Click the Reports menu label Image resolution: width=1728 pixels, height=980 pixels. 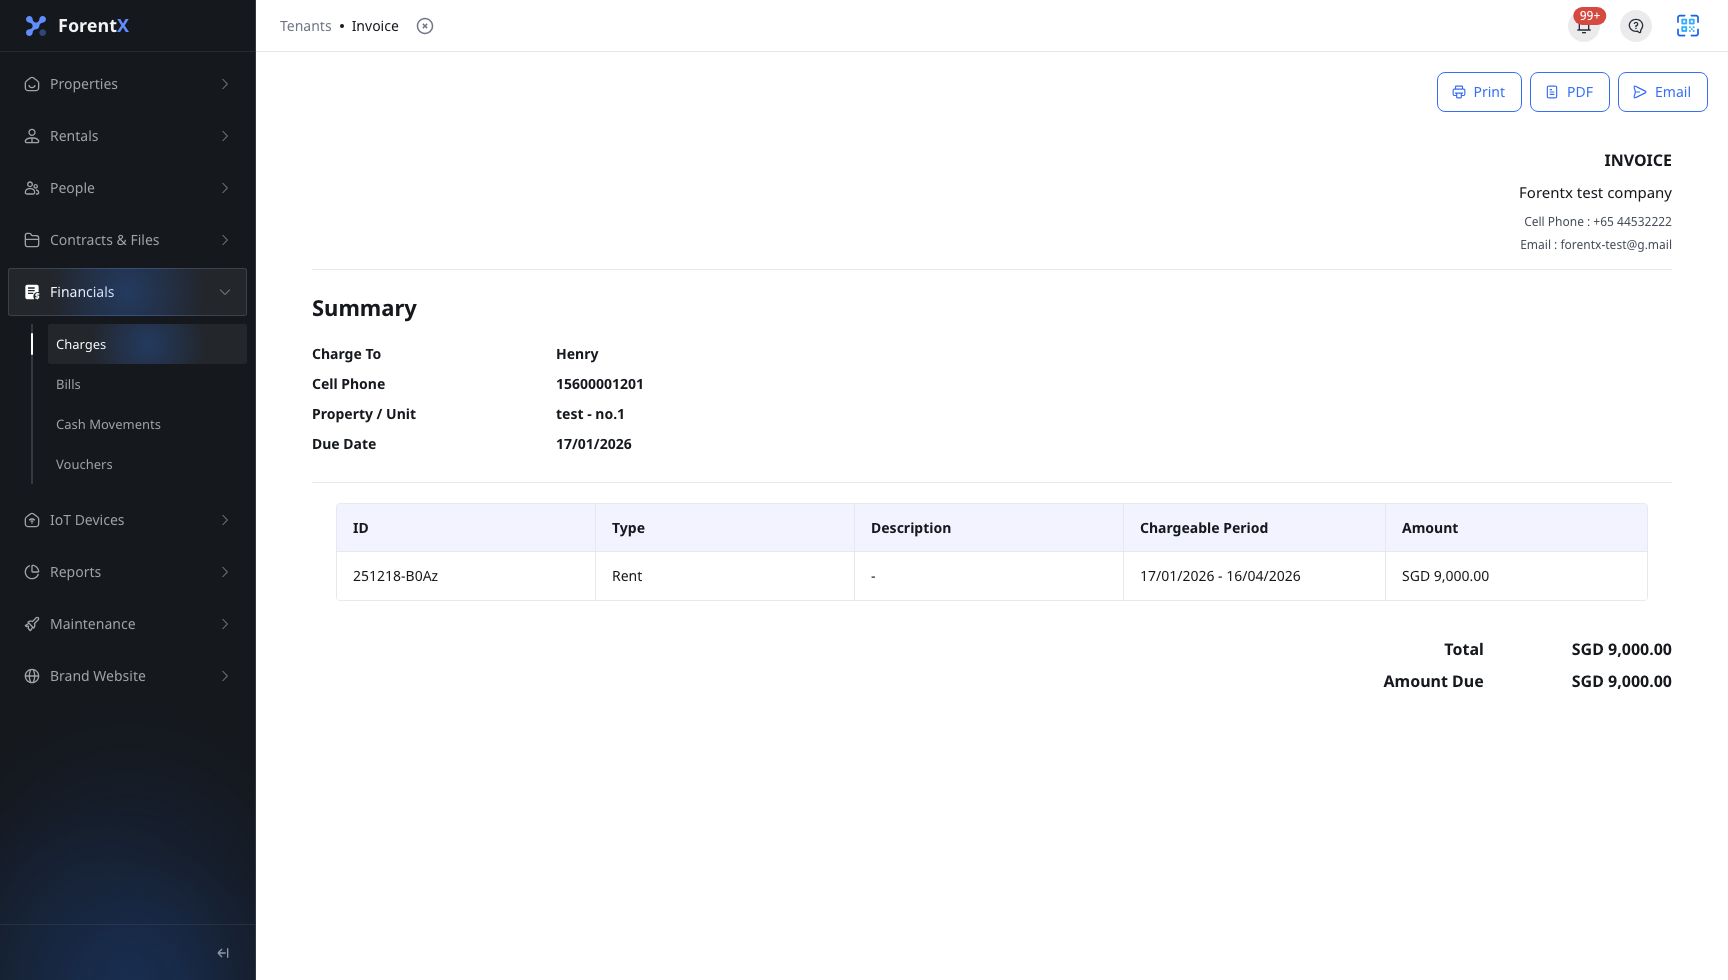[75, 572]
